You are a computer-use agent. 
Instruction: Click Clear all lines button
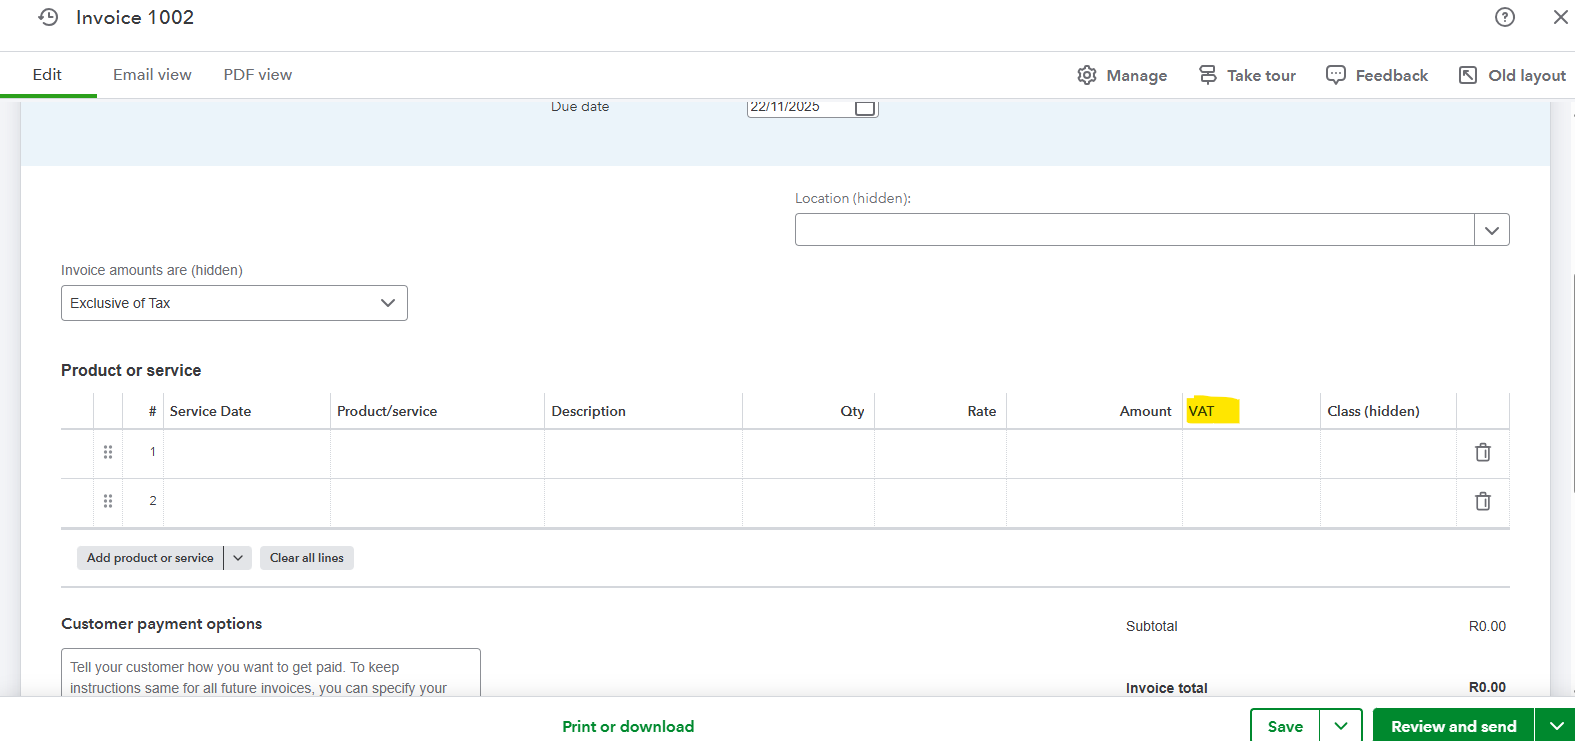pyautogui.click(x=306, y=558)
